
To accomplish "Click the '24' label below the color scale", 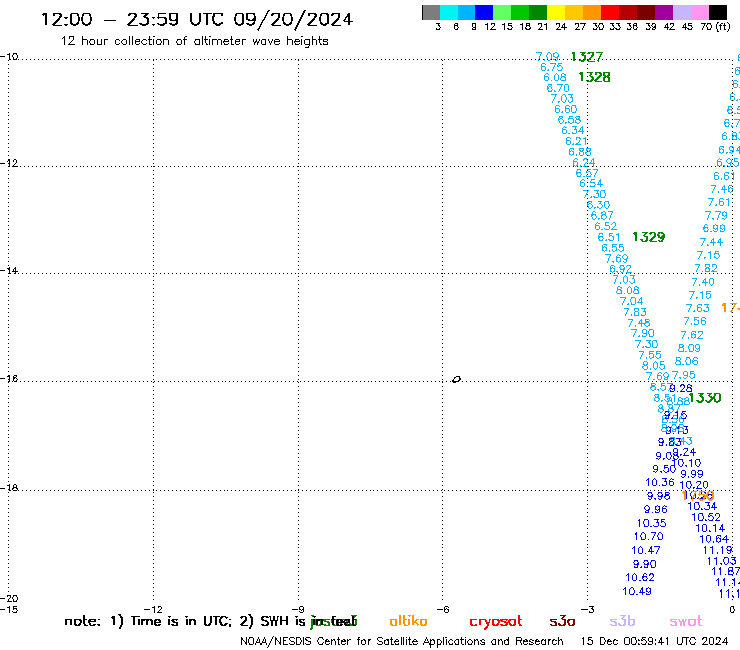I will (561, 26).
